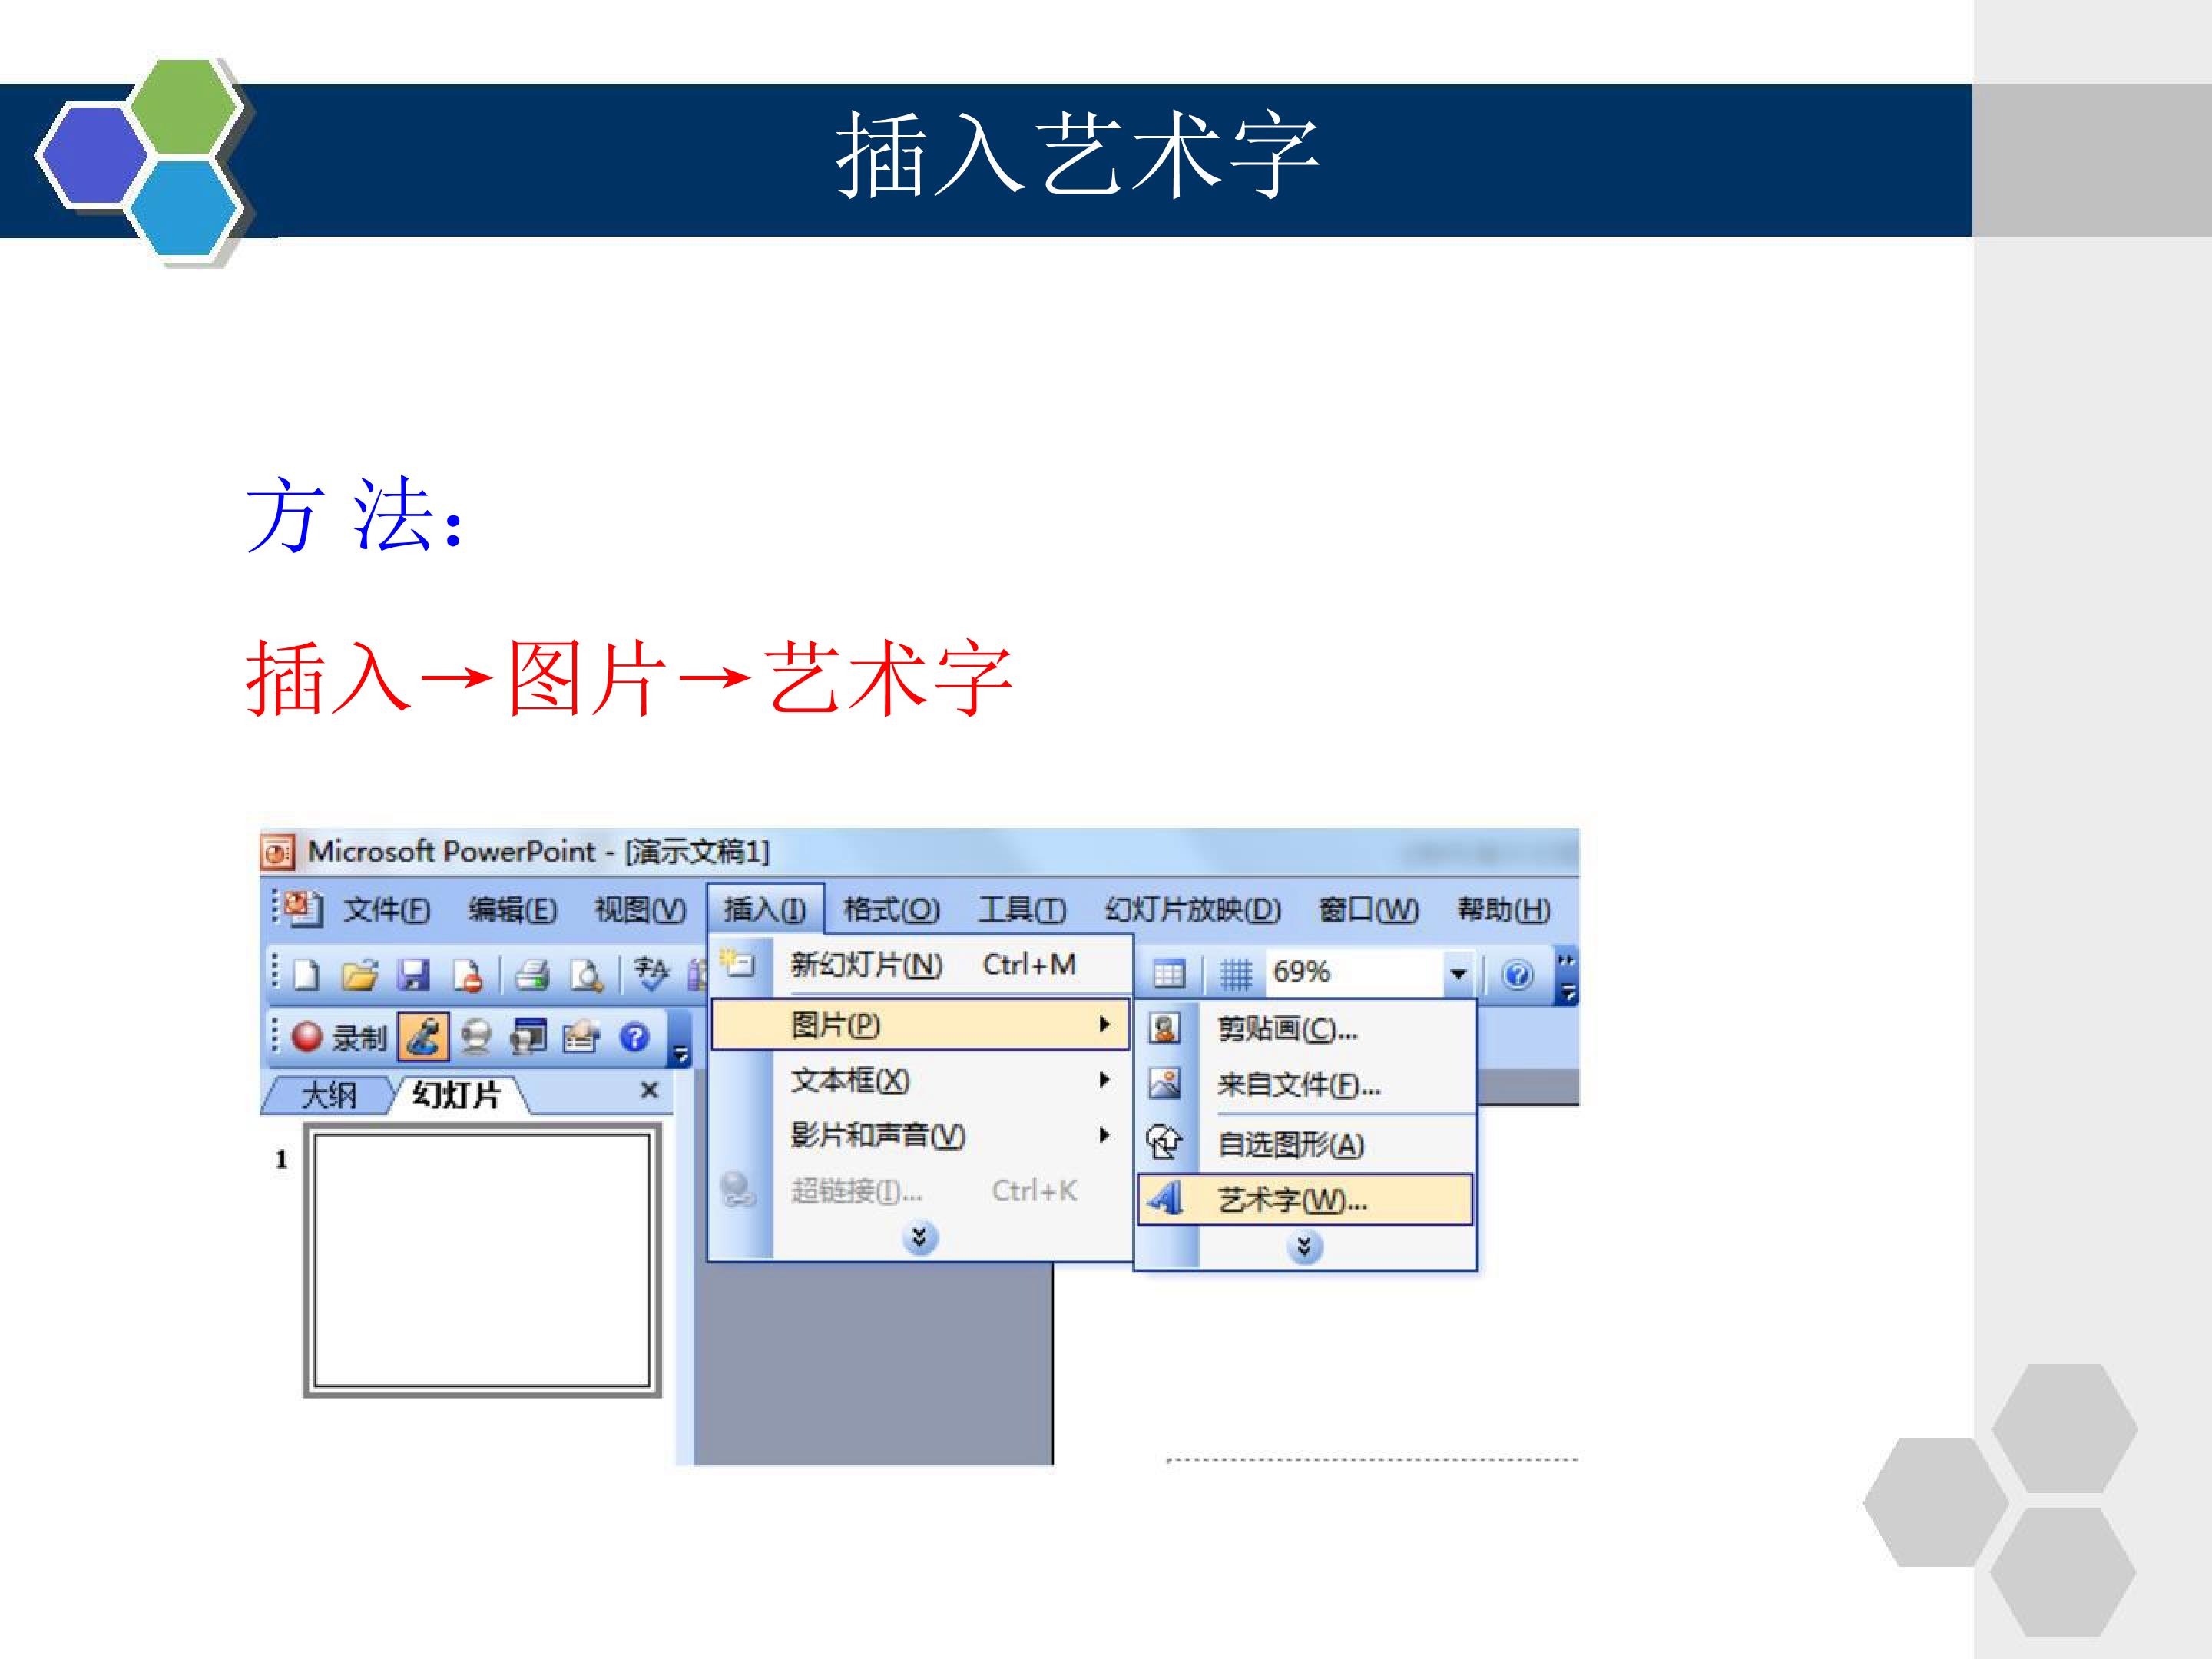This screenshot has width=2212, height=1659.
Task: Click the red 录制 record button
Action: (338, 1037)
